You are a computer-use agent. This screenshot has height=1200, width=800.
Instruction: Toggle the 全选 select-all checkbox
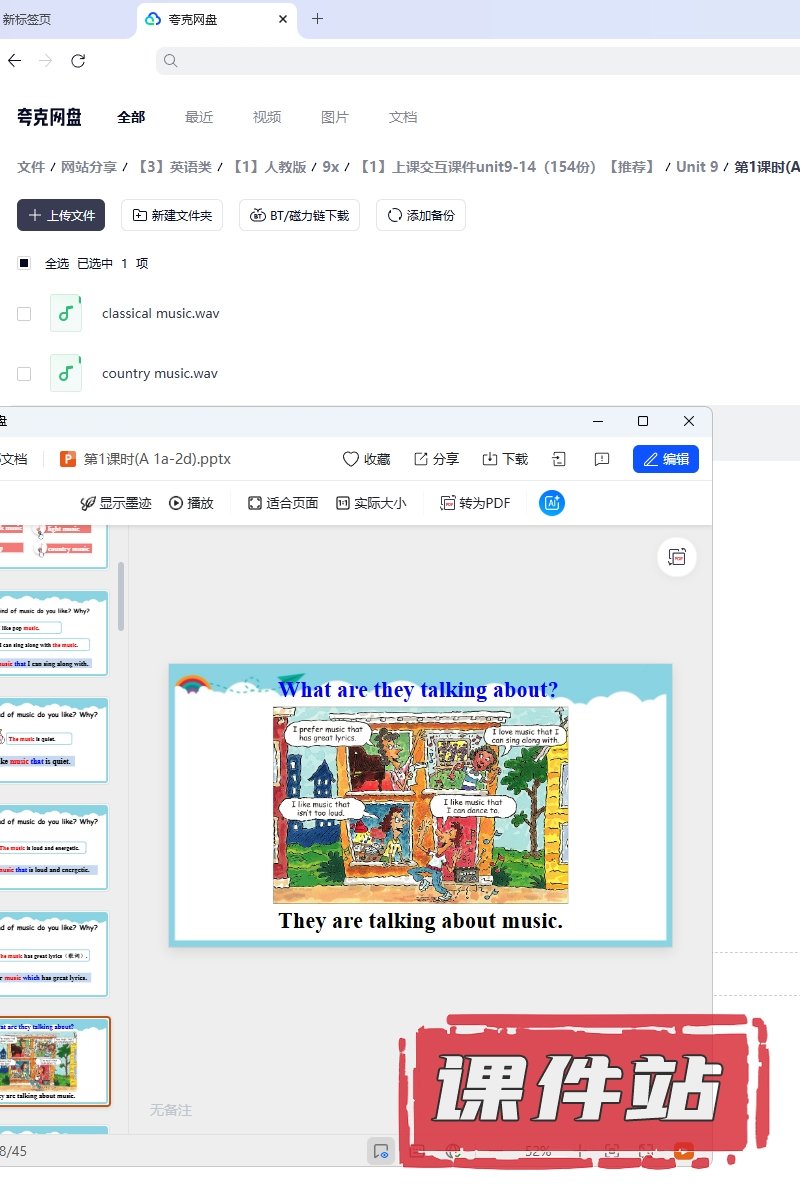pyautogui.click(x=24, y=264)
